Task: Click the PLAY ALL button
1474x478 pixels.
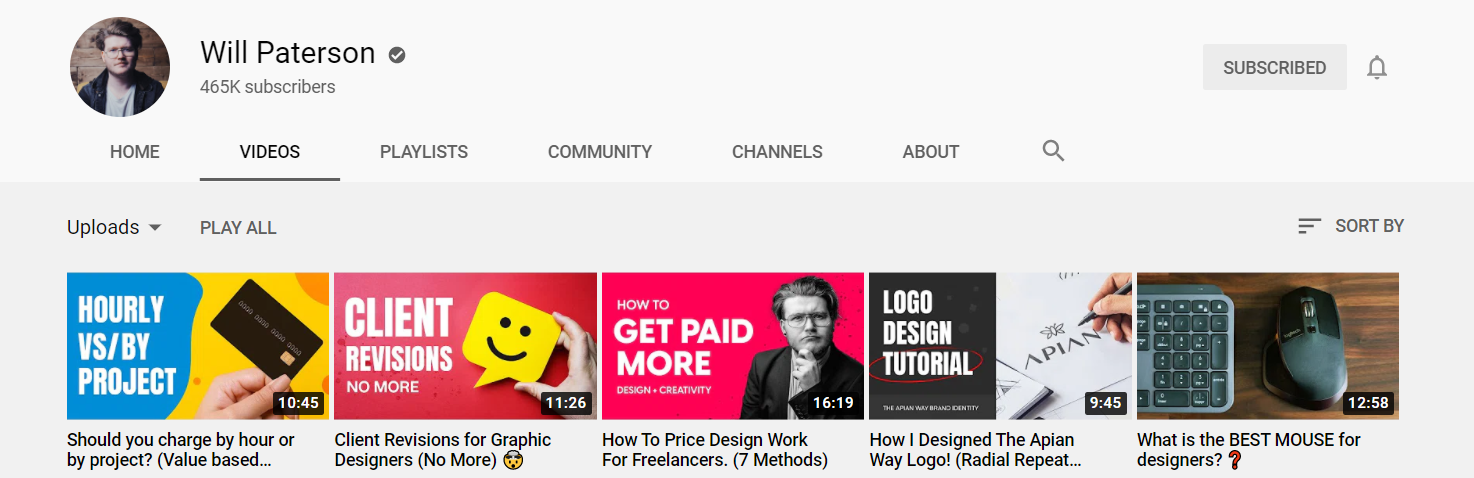Action: click(238, 228)
